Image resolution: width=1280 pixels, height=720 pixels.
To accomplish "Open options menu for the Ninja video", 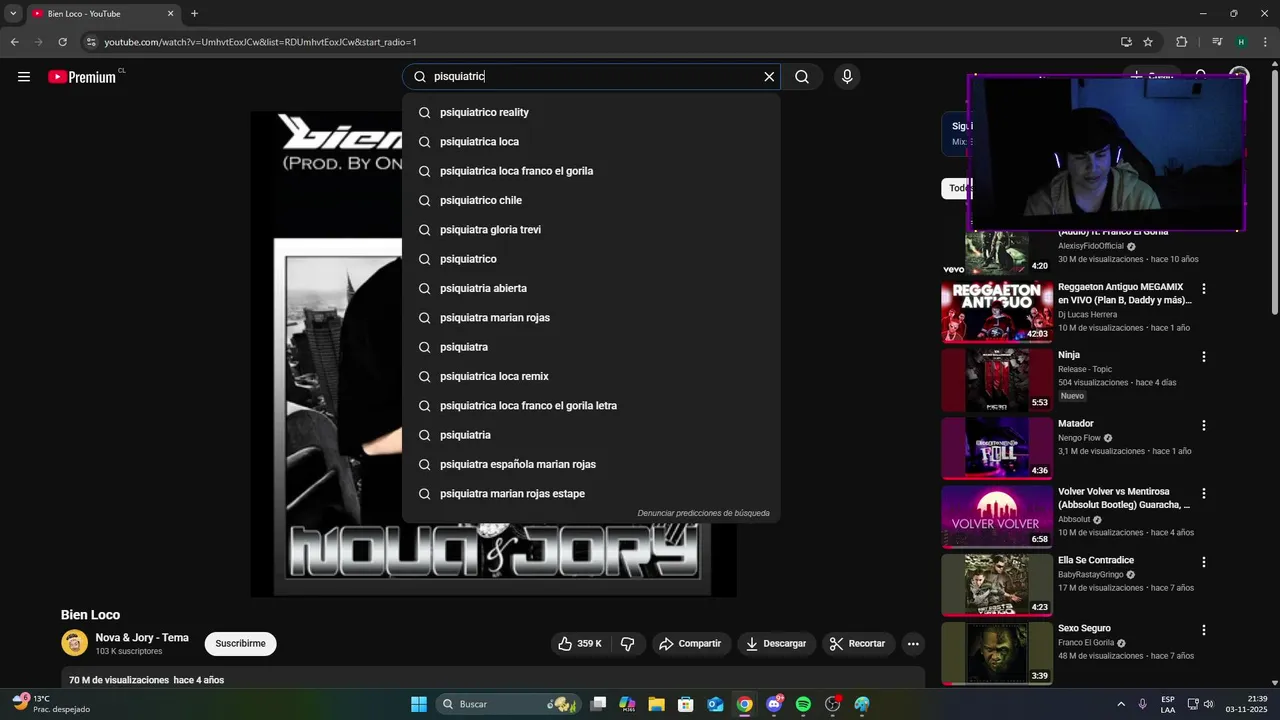I will pyautogui.click(x=1204, y=357).
